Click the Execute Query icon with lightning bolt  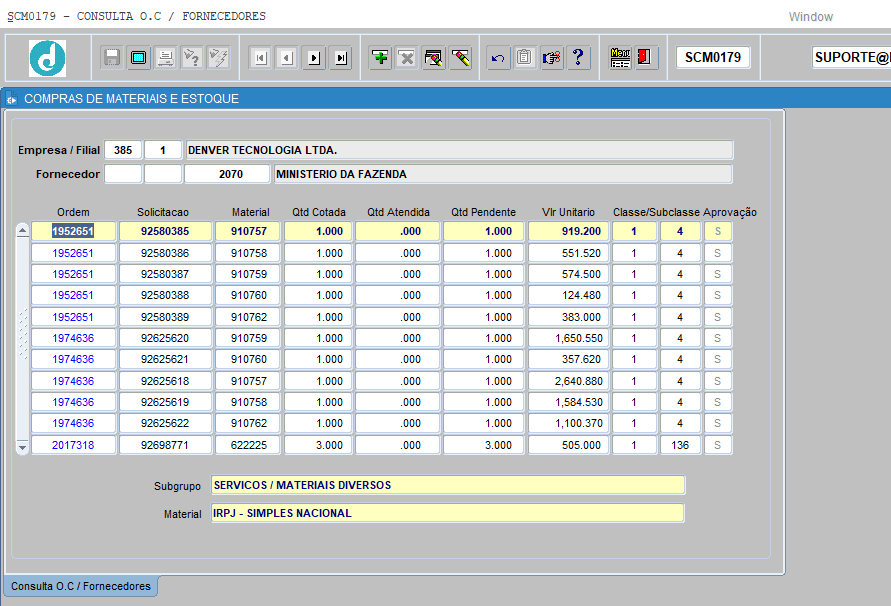tap(219, 58)
